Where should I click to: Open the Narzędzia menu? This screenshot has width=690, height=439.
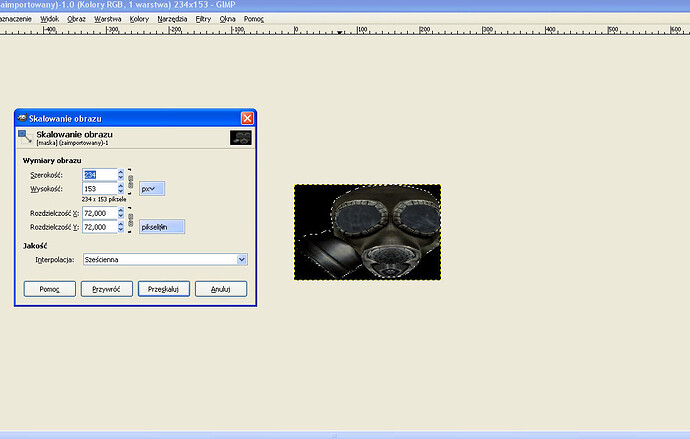[x=172, y=19]
